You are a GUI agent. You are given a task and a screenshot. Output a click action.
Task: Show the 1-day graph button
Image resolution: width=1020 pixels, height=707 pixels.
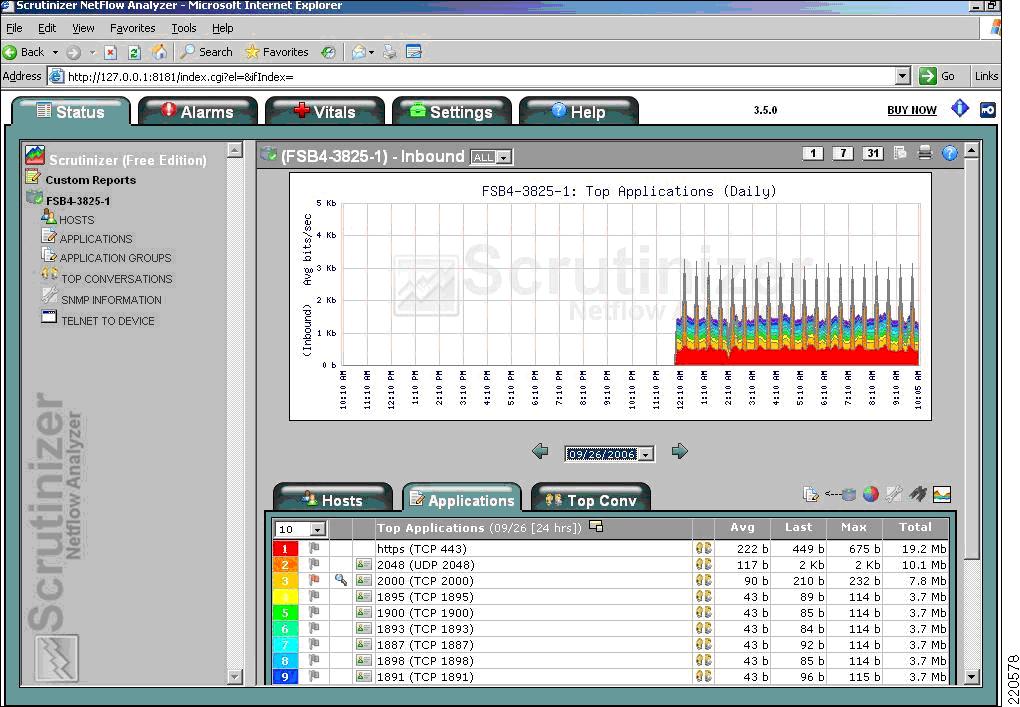tap(812, 153)
